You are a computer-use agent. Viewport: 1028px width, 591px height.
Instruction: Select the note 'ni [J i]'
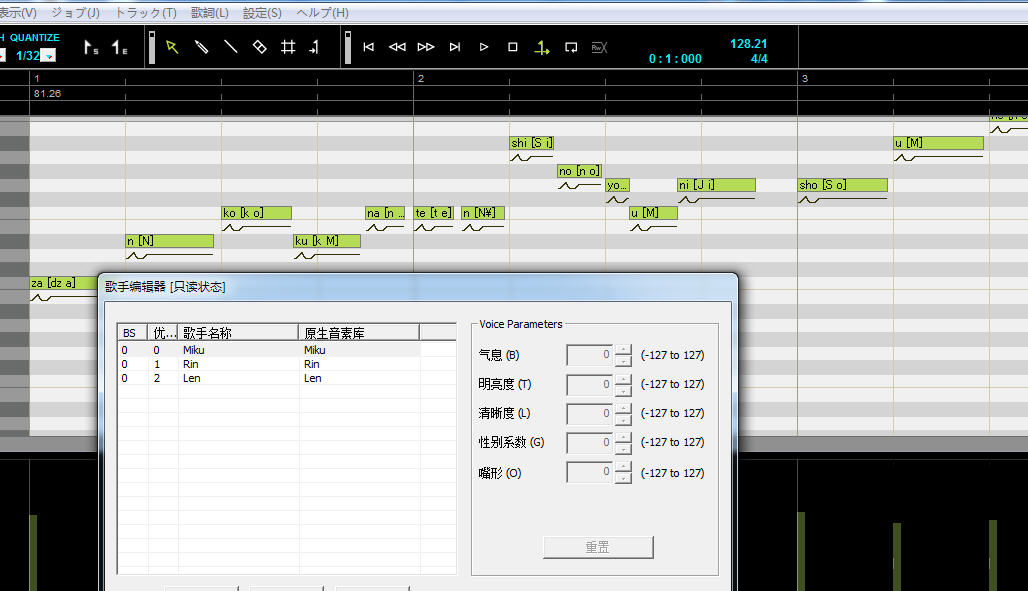(x=717, y=185)
